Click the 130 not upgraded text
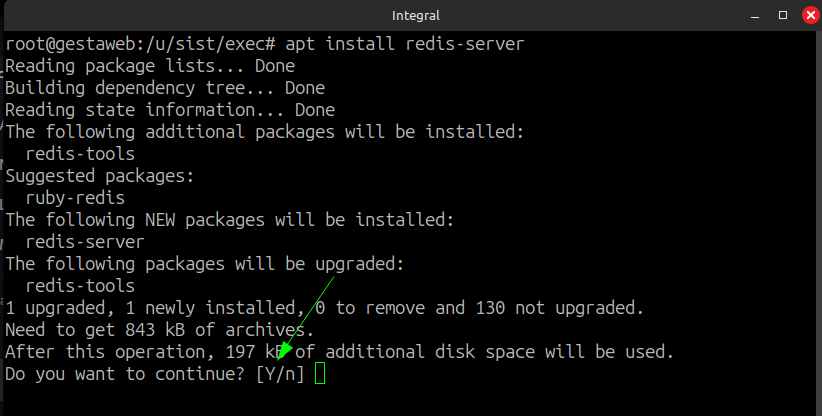822x416 pixels. coord(559,308)
